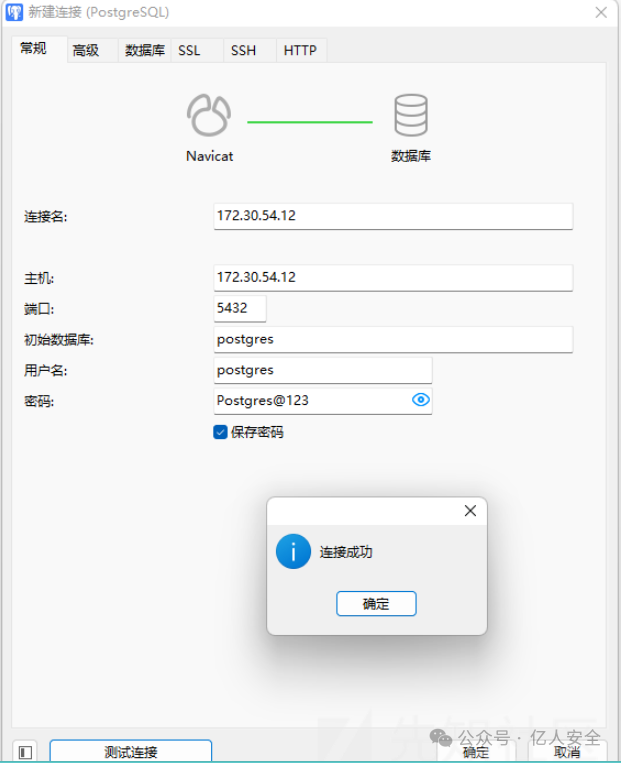Viewport: 621px width, 763px height.
Task: Click the blue info icon in dialog
Action: point(293,552)
